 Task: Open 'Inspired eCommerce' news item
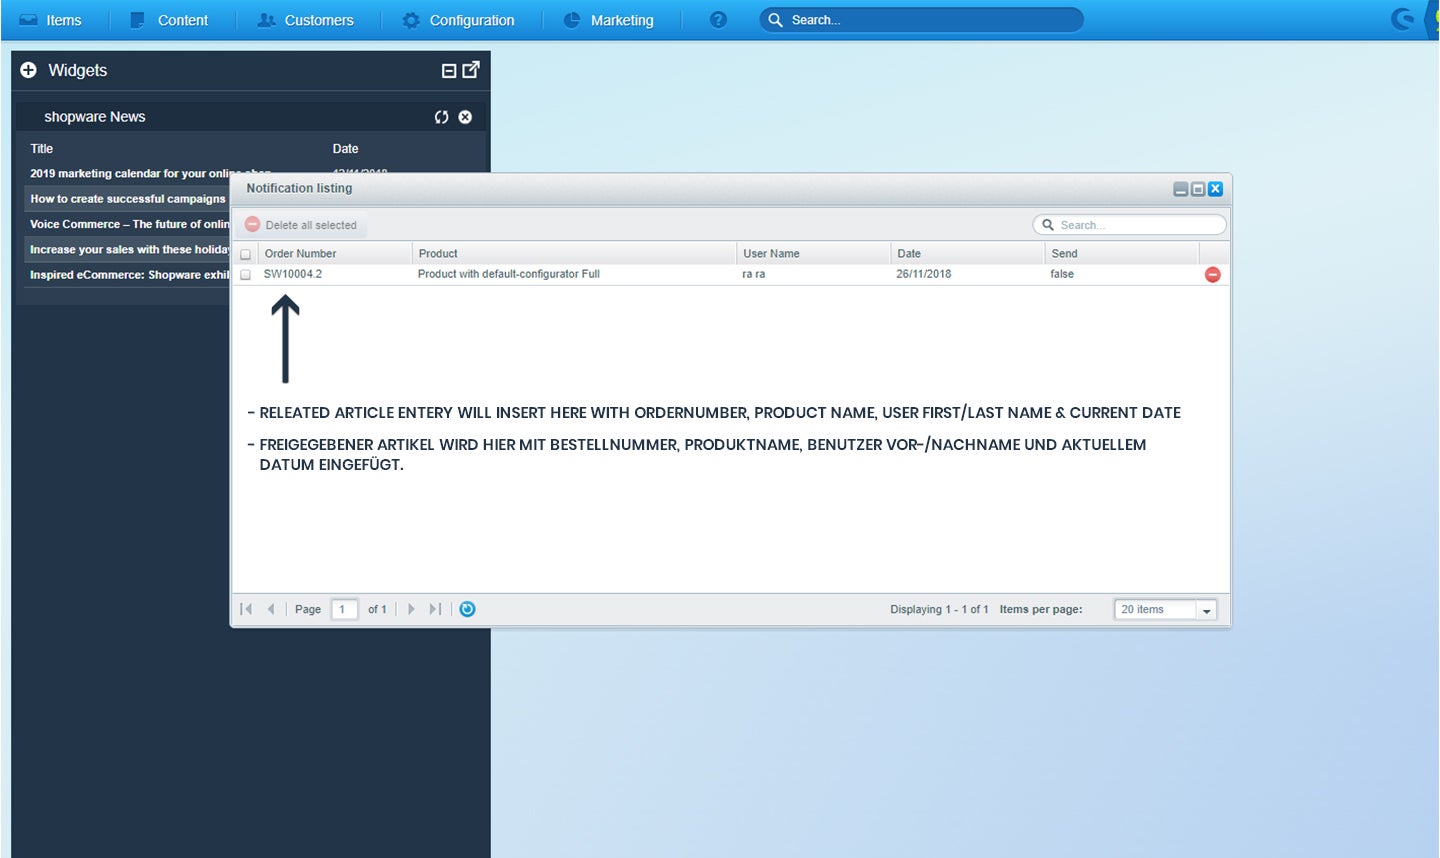129,275
